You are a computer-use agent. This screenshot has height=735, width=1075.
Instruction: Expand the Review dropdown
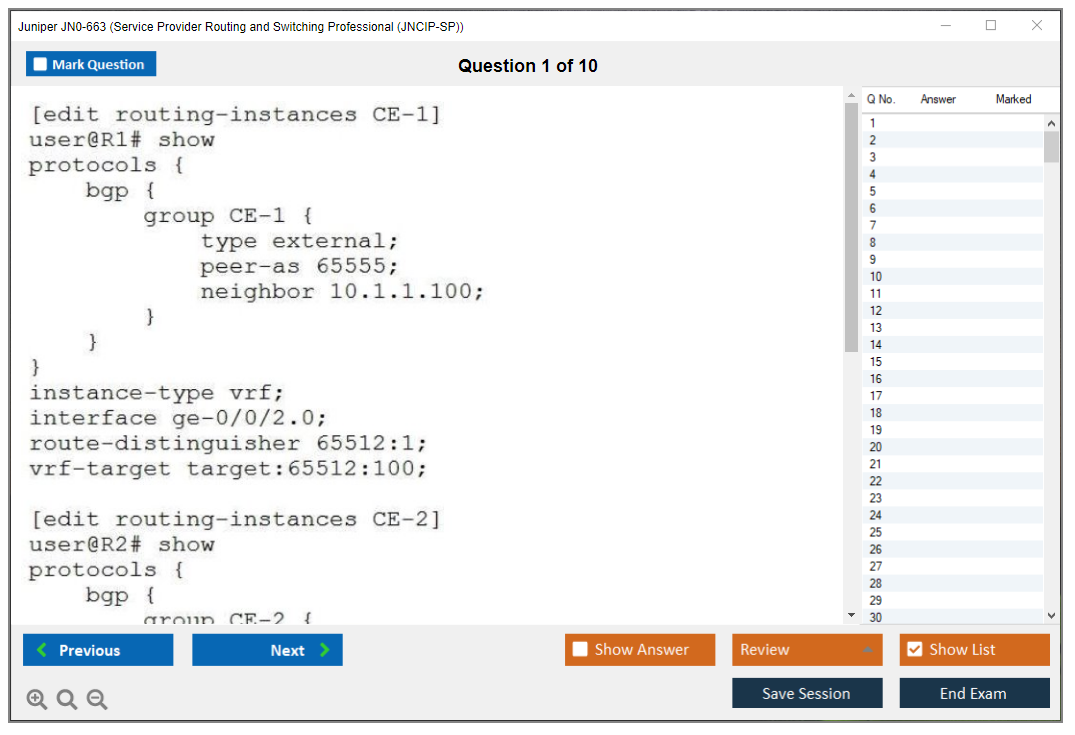coord(868,650)
